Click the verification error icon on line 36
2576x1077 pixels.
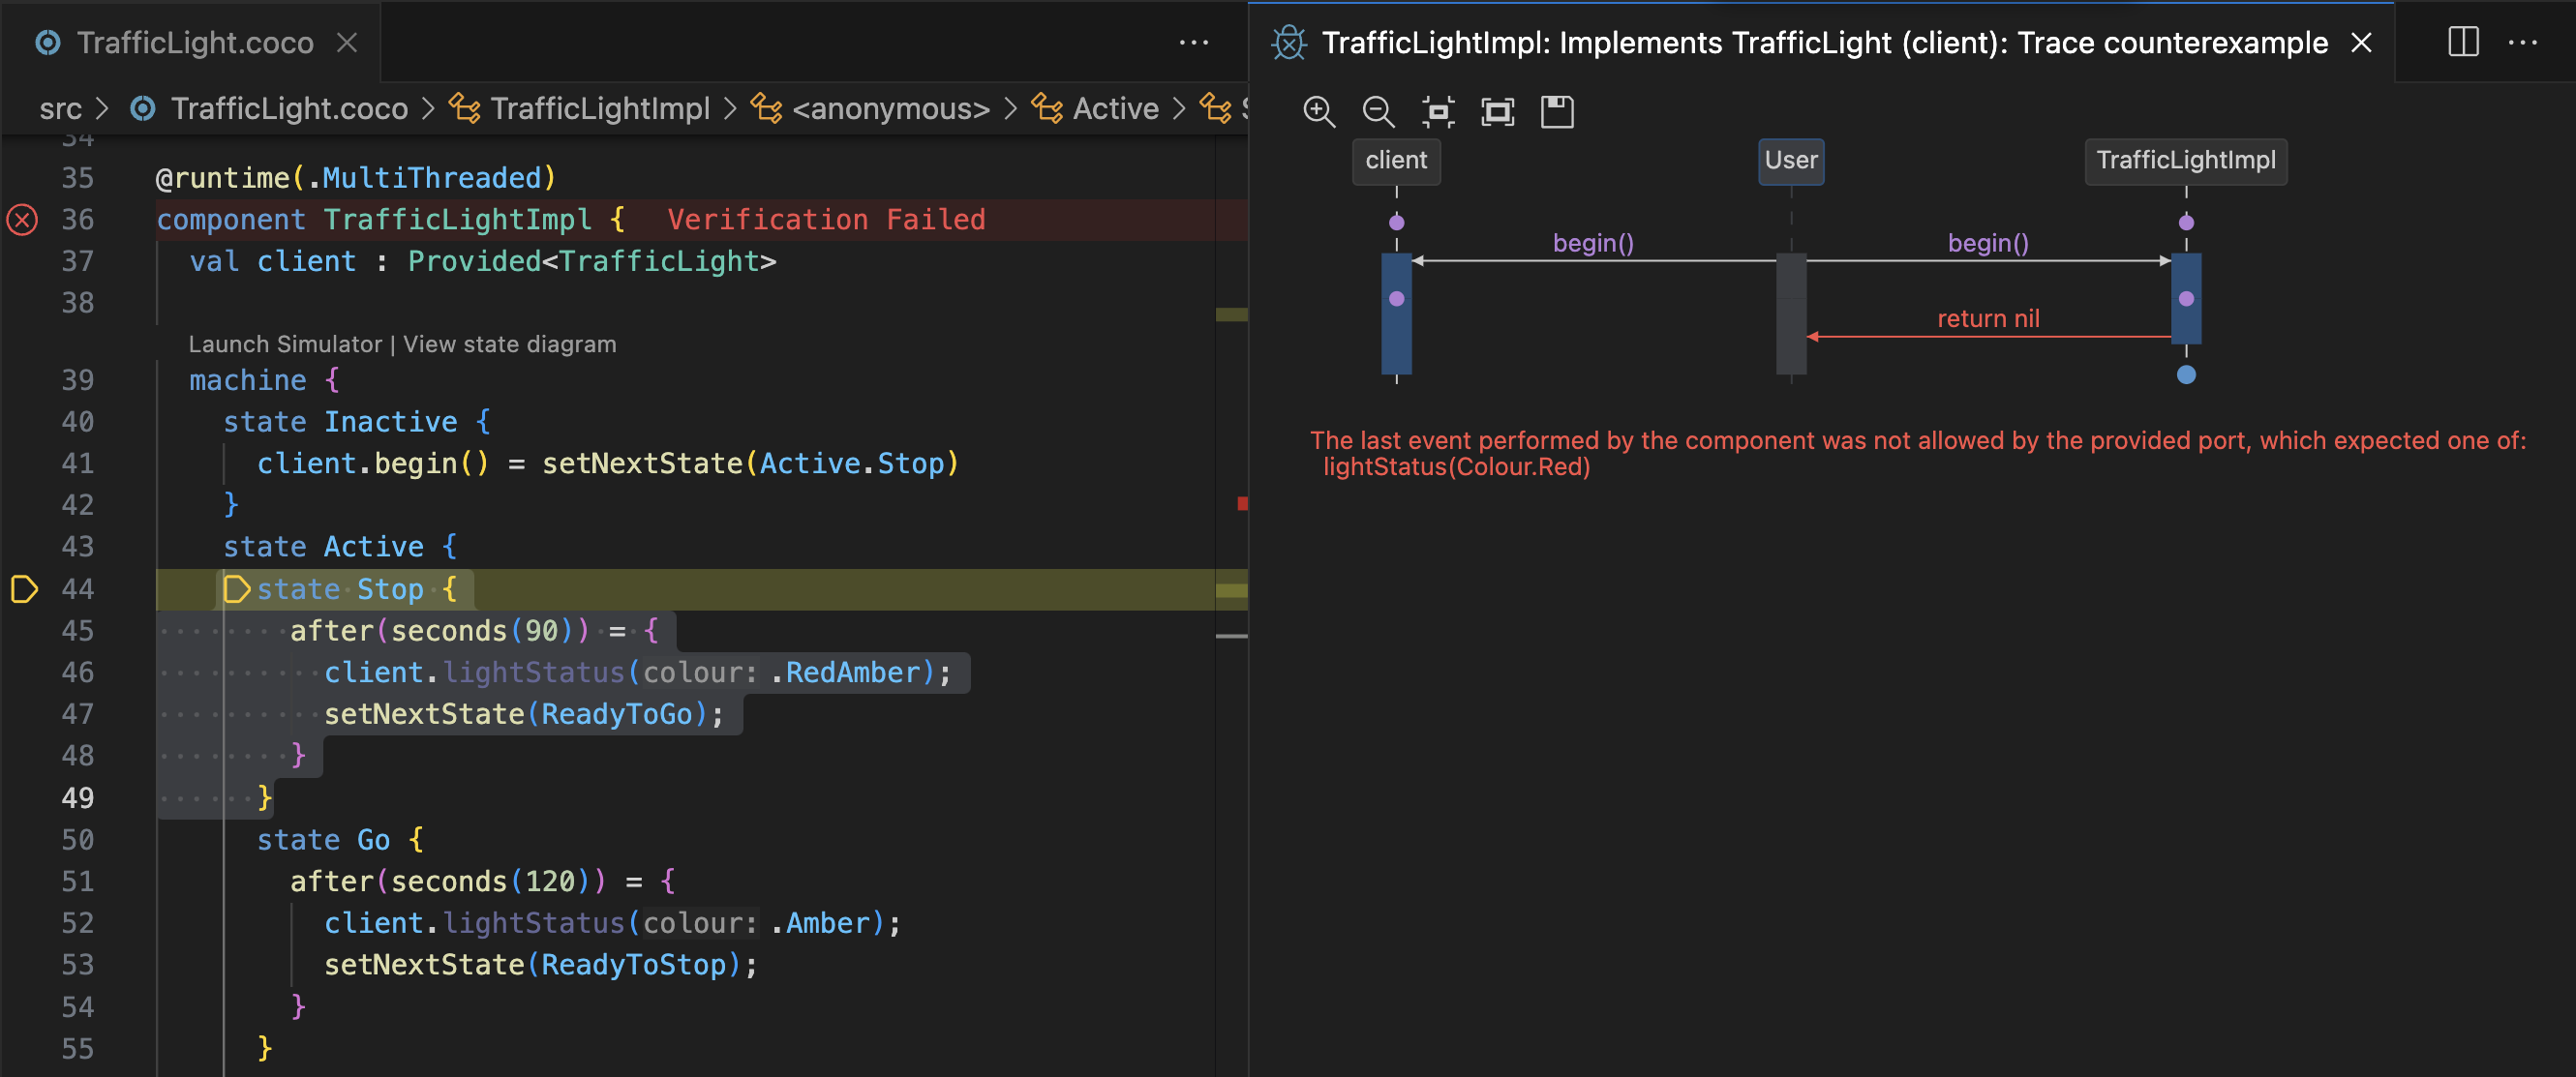click(x=22, y=219)
